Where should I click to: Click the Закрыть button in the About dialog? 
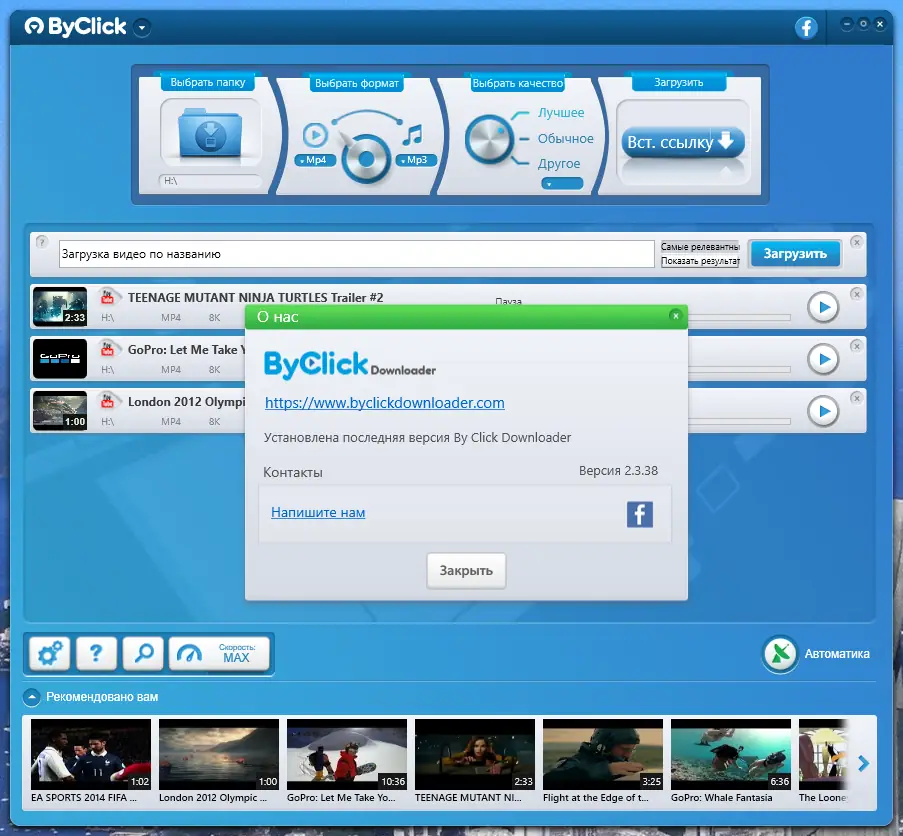click(465, 570)
